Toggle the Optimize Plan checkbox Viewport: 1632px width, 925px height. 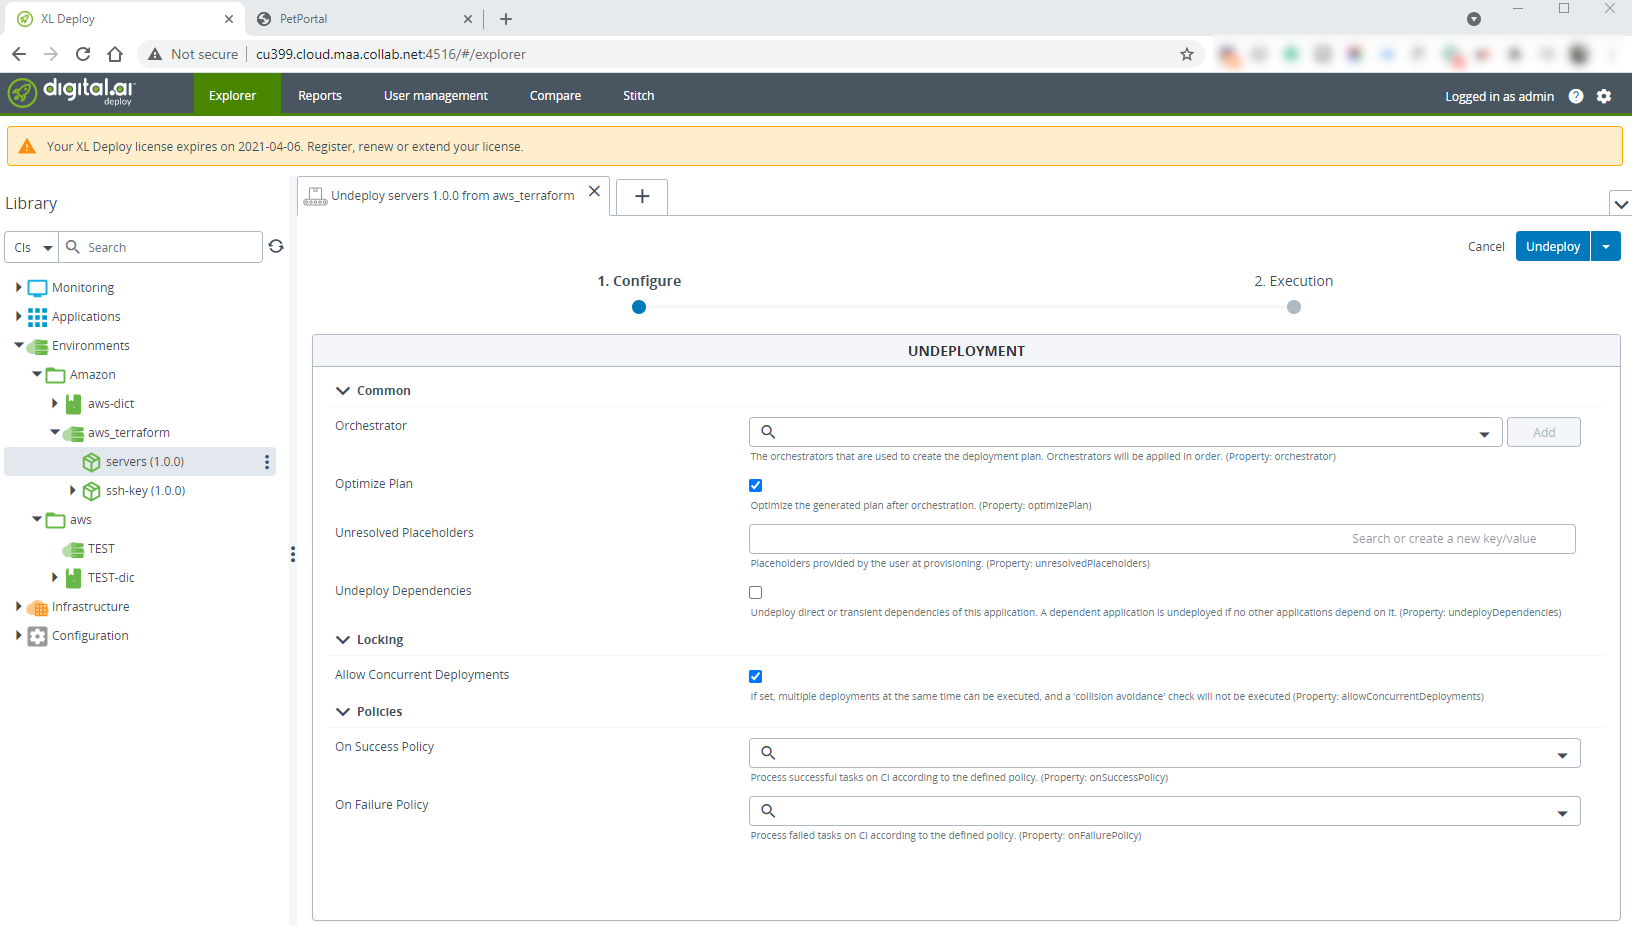[756, 486]
